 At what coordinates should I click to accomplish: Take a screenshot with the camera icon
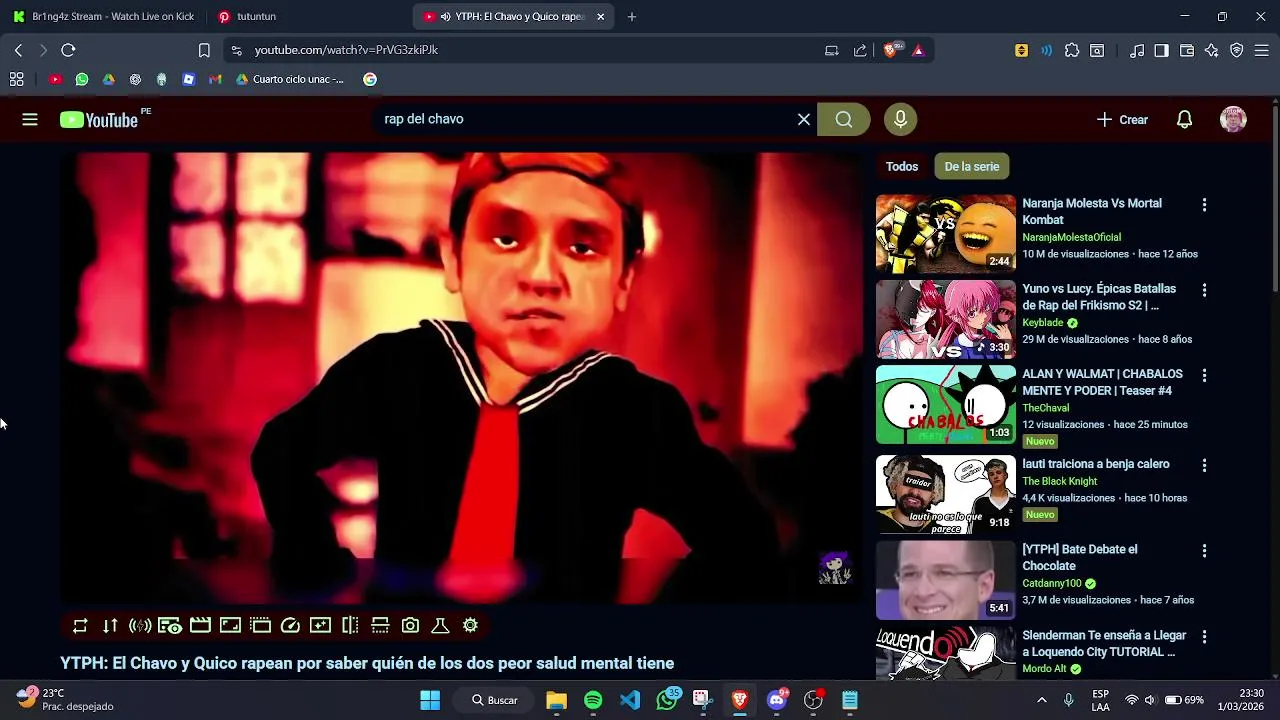[x=410, y=626]
